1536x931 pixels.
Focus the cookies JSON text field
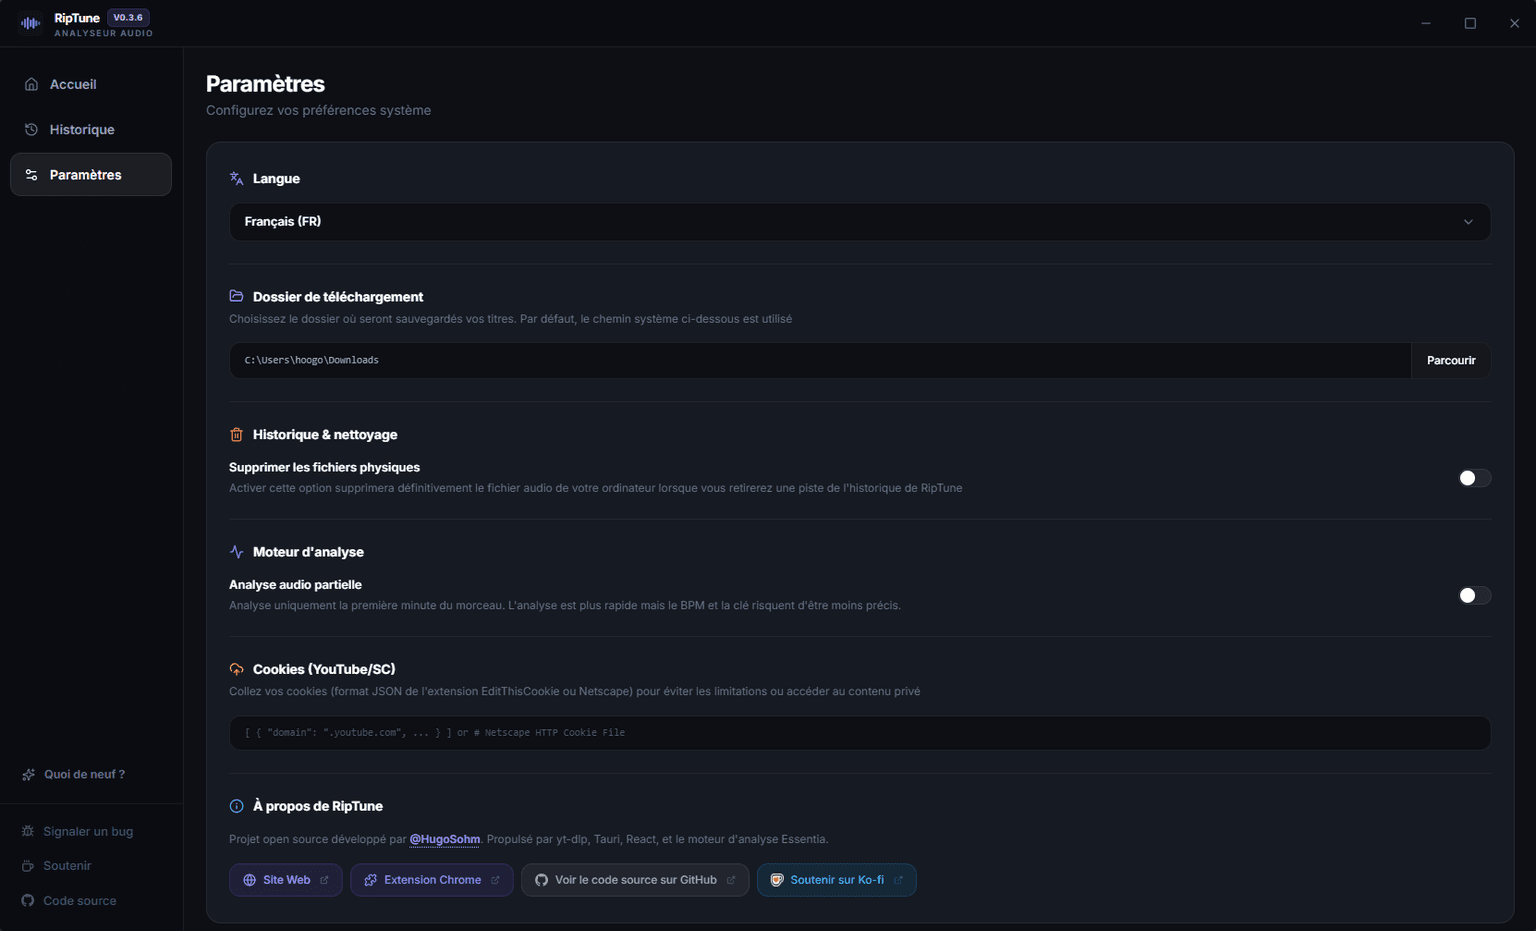[x=860, y=733]
